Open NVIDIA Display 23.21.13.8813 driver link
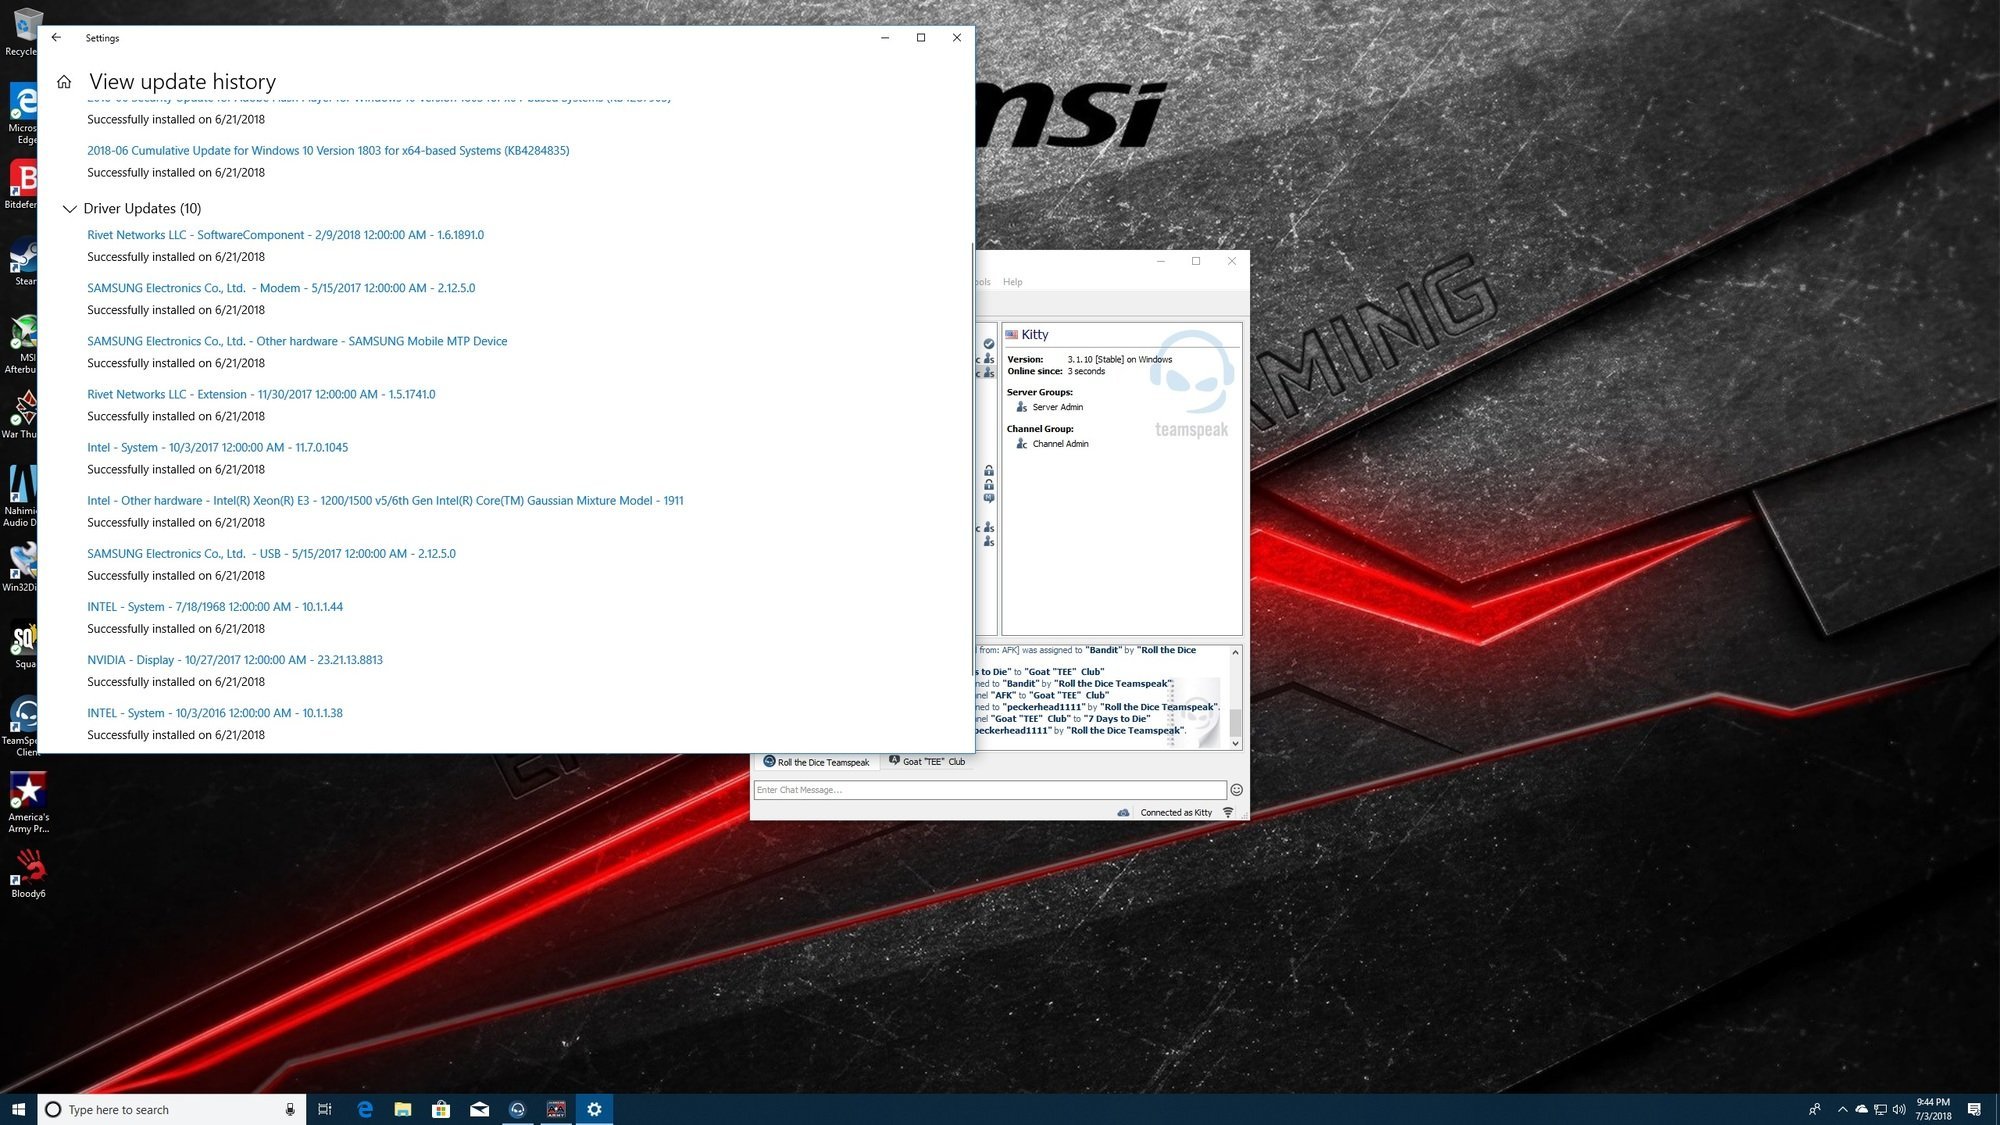 (x=235, y=660)
